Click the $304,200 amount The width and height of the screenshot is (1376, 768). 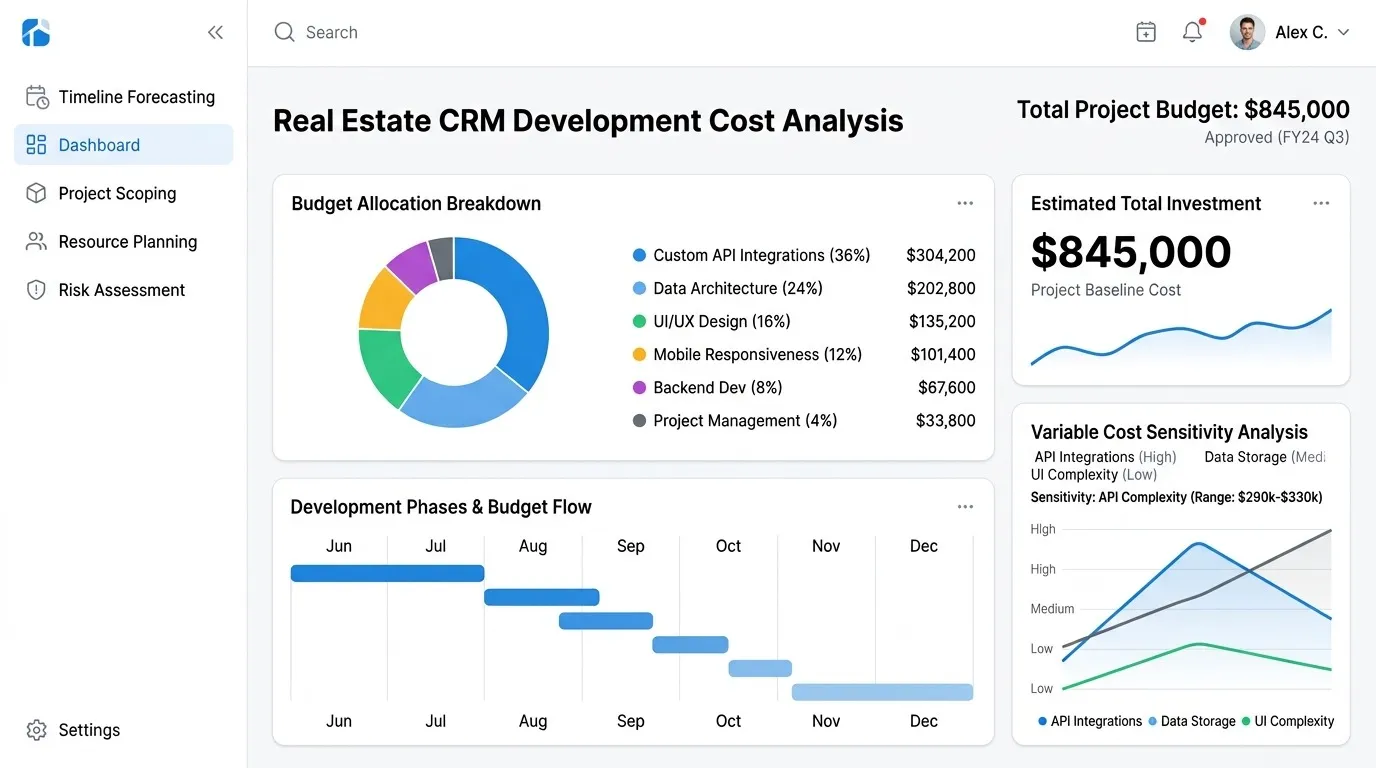coord(941,255)
